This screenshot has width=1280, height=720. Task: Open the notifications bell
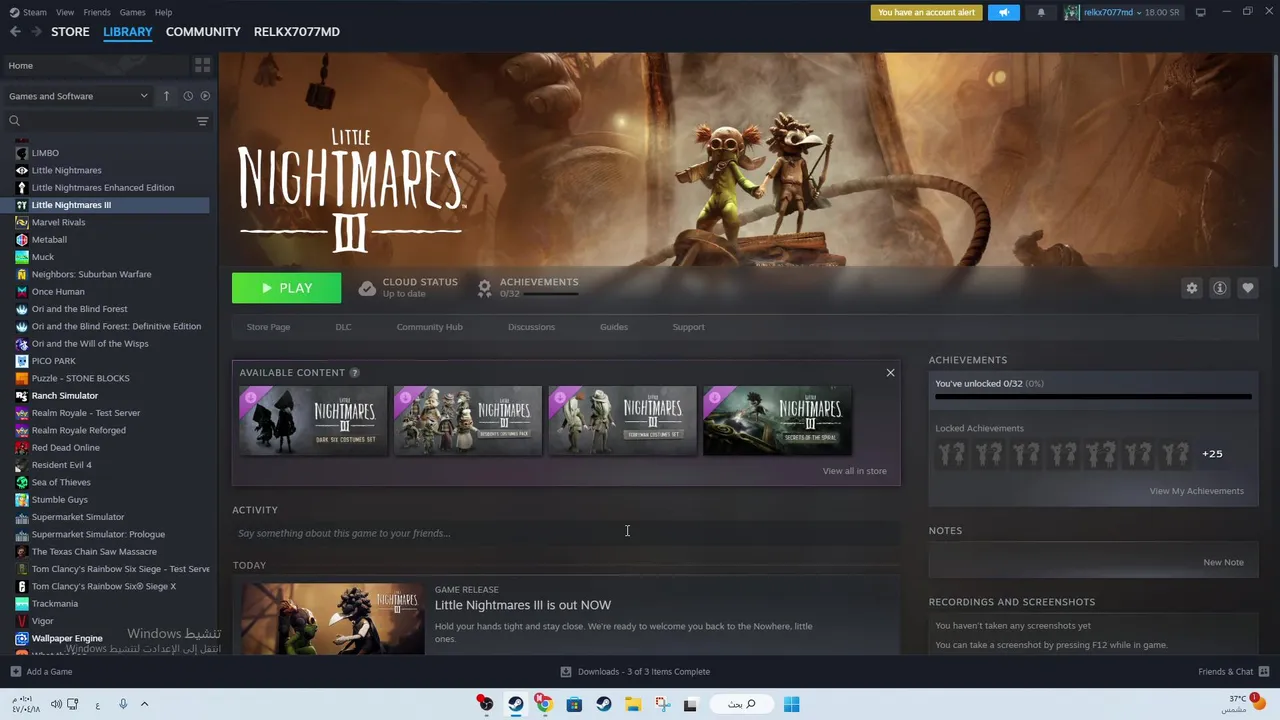pyautogui.click(x=1041, y=12)
